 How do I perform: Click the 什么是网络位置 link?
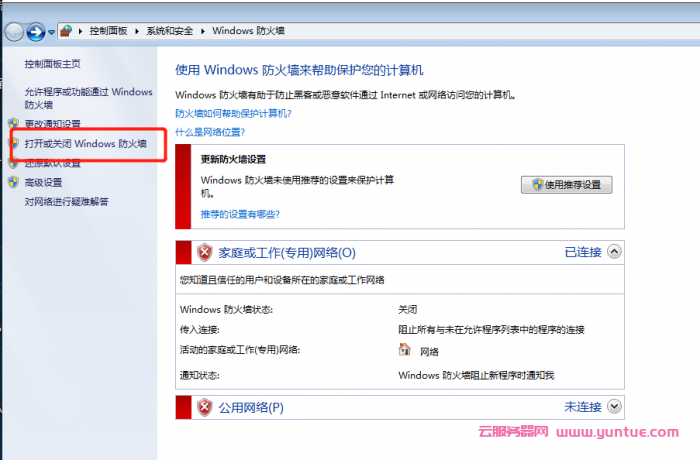click(210, 132)
